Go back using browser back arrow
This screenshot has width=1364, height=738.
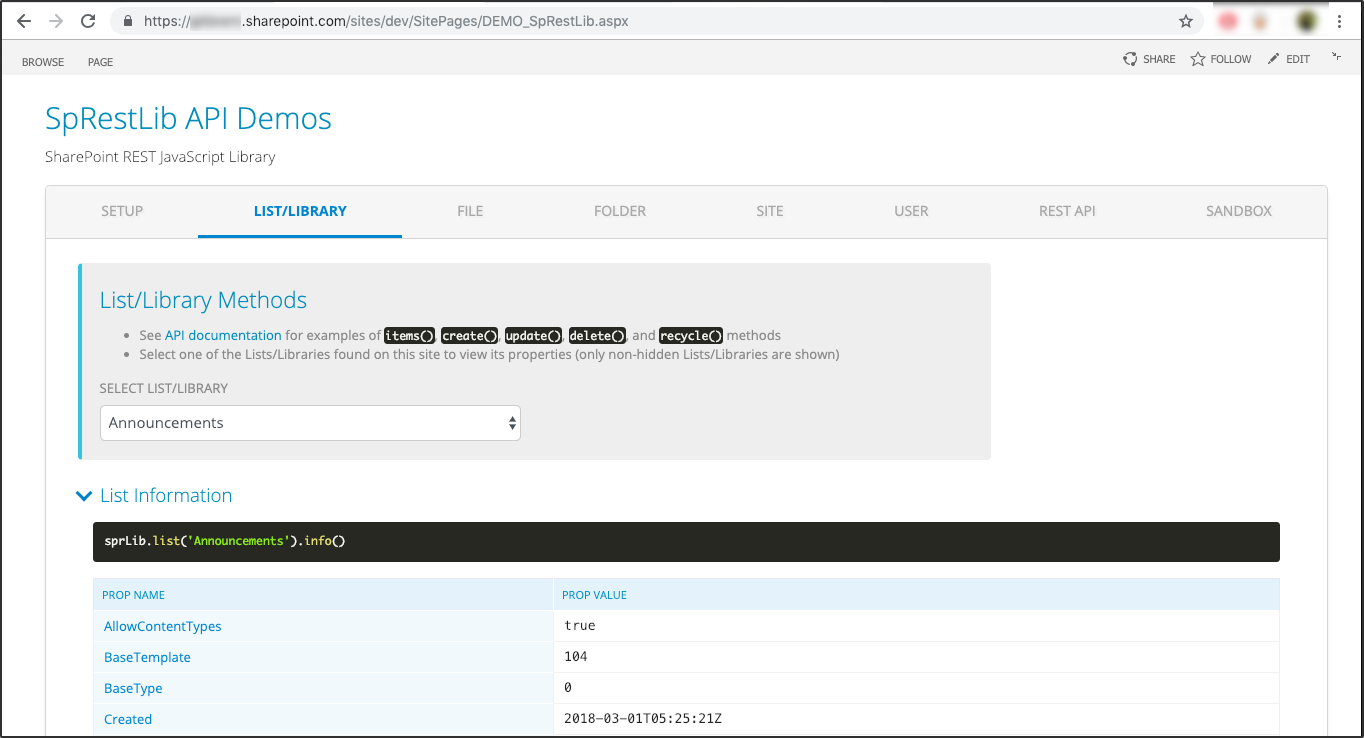click(x=24, y=20)
